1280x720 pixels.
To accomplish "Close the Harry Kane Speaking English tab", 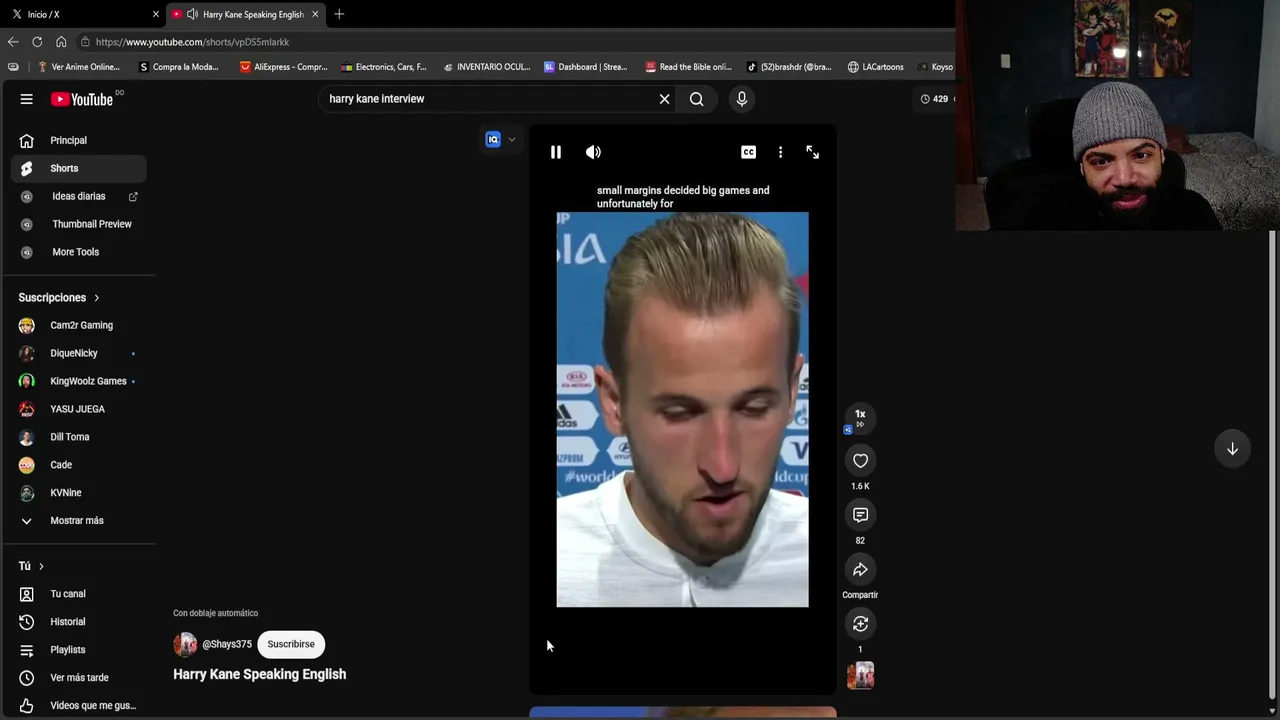I will click(315, 14).
